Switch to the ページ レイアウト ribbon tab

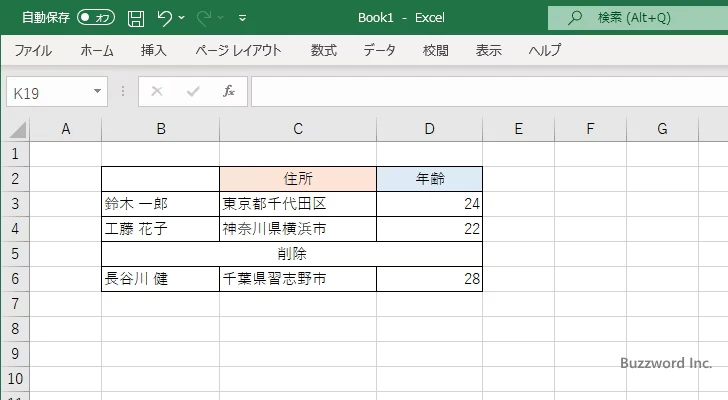point(238,50)
